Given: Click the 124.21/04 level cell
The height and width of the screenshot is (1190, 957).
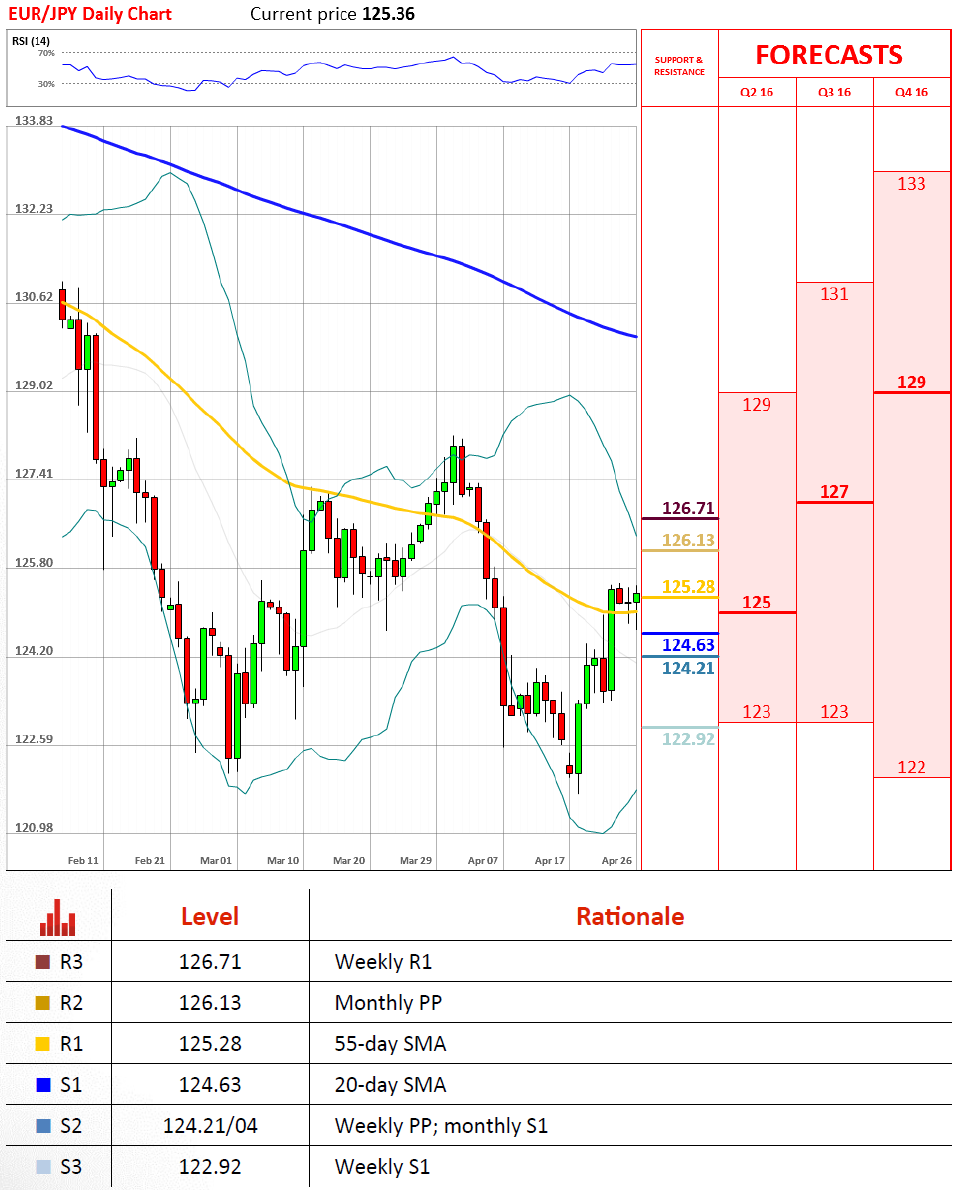Looking at the screenshot, I should pos(210,1125).
